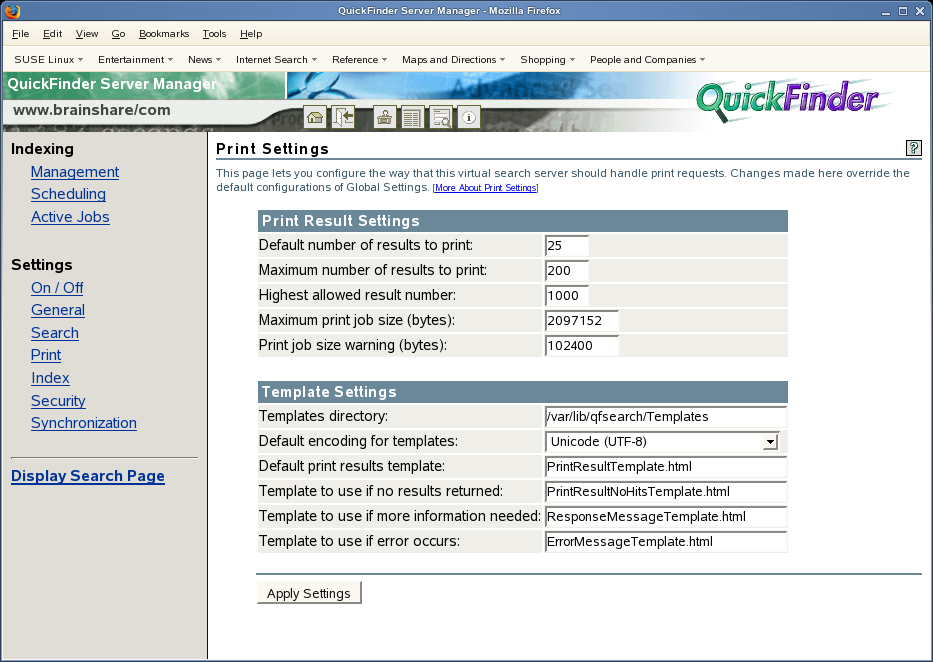
Task: Open the Active Jobs link
Action: [70, 217]
